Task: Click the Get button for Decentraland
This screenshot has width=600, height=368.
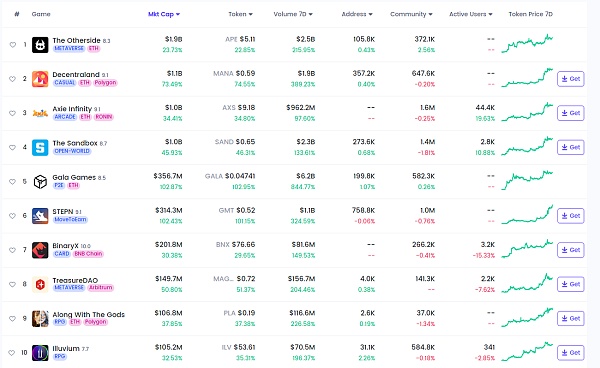Action: tap(571, 79)
